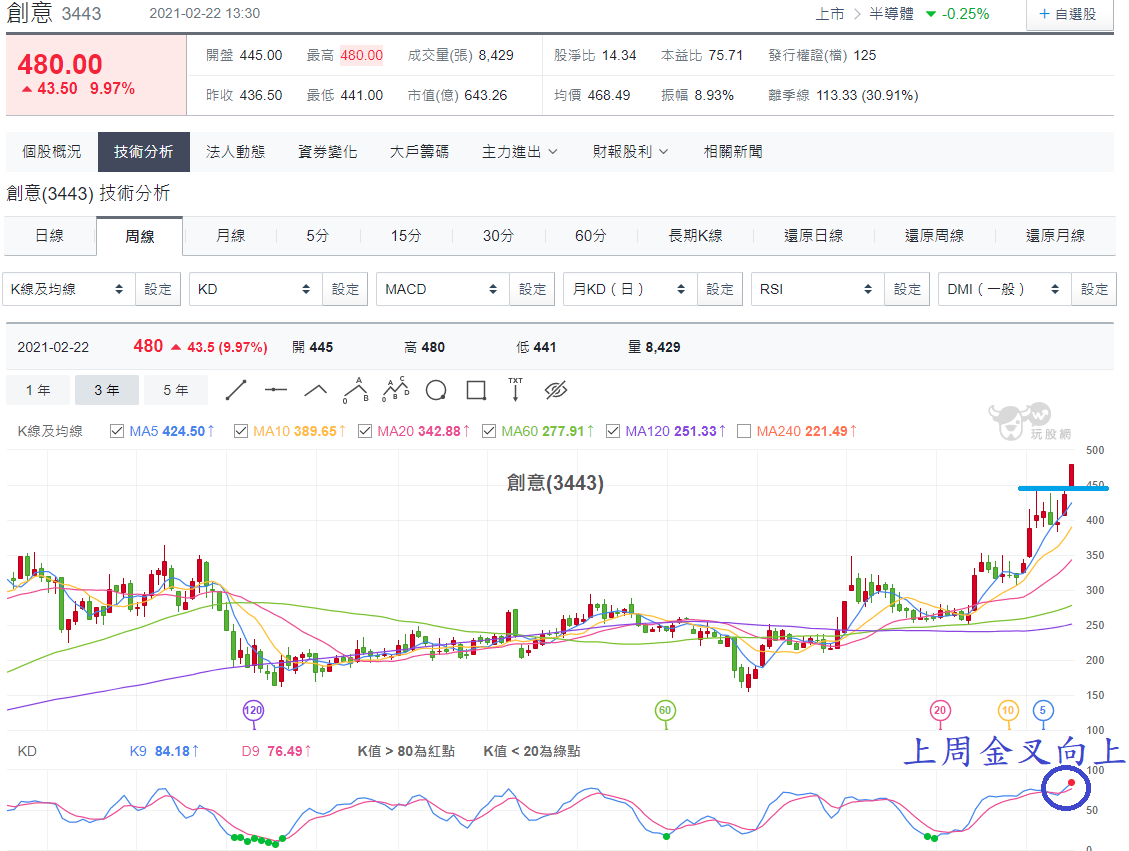Hide drawings with the eye-slash icon

(556, 390)
